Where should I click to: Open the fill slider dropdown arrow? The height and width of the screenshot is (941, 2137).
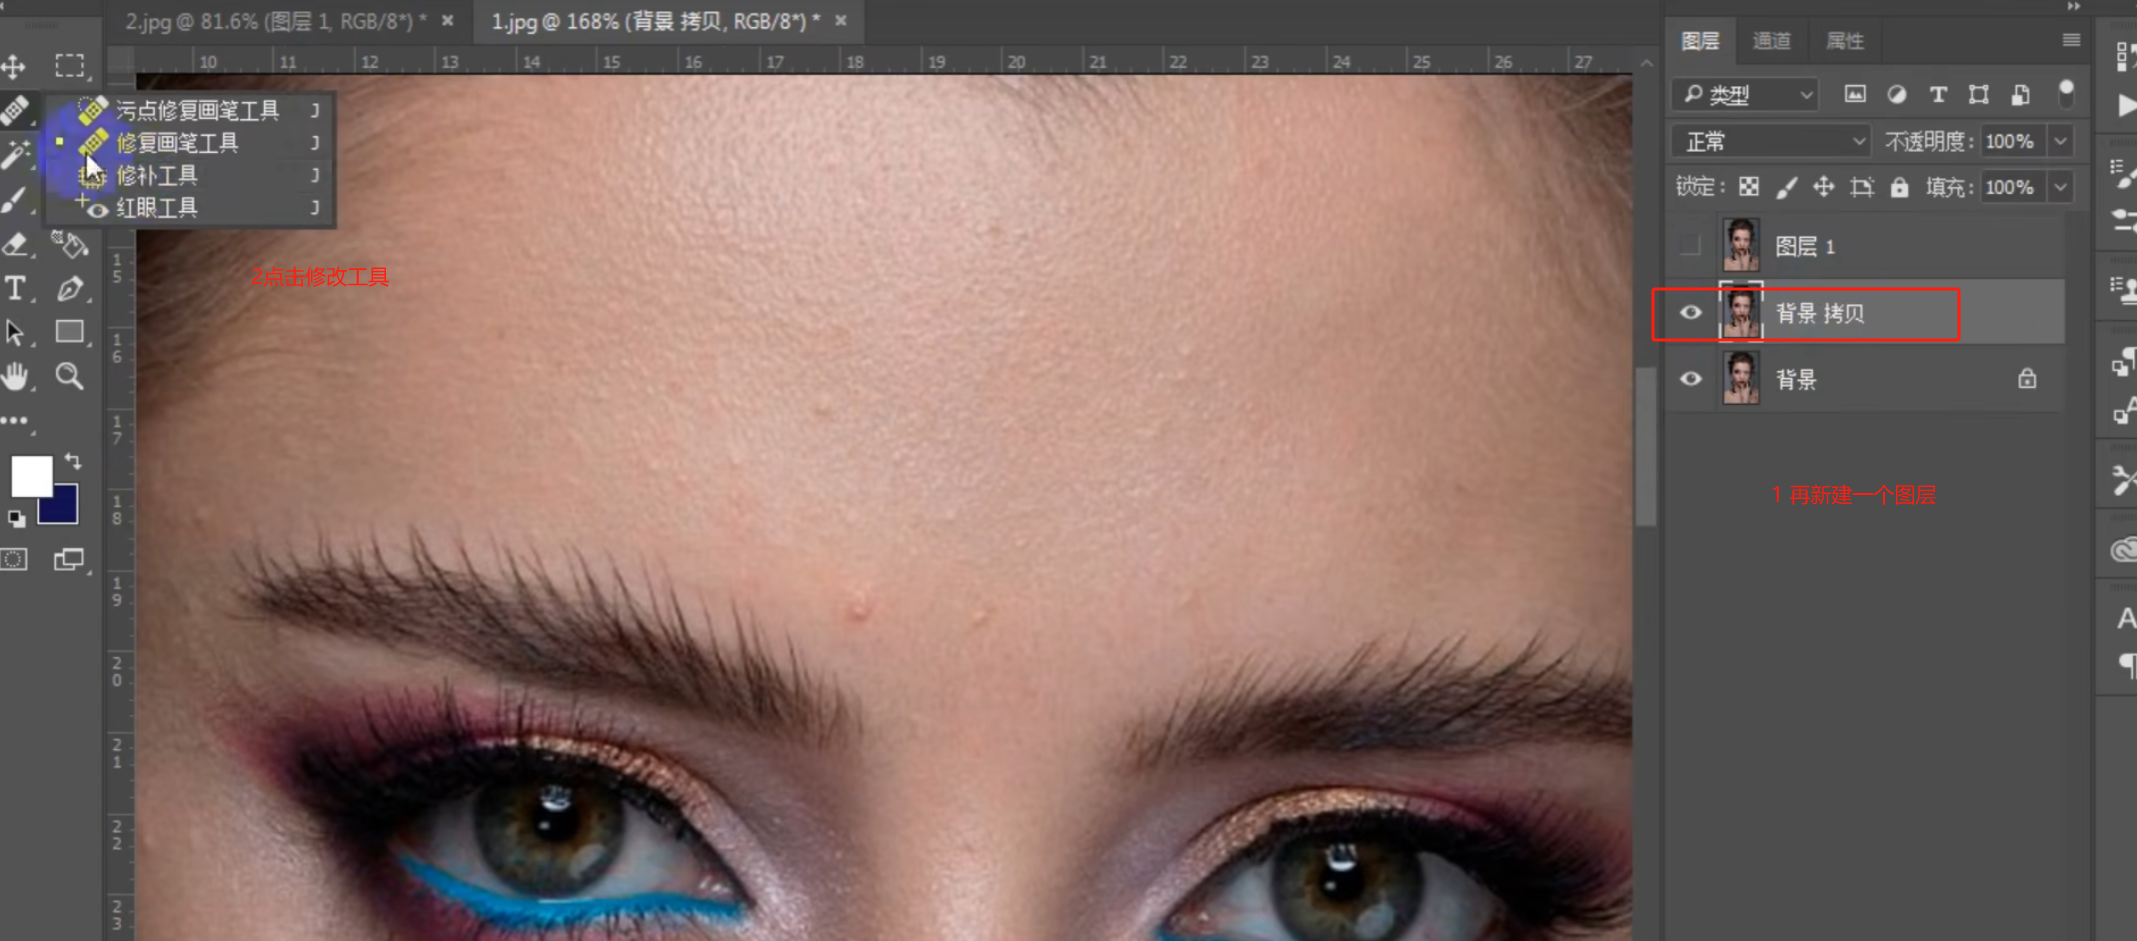tap(2060, 187)
